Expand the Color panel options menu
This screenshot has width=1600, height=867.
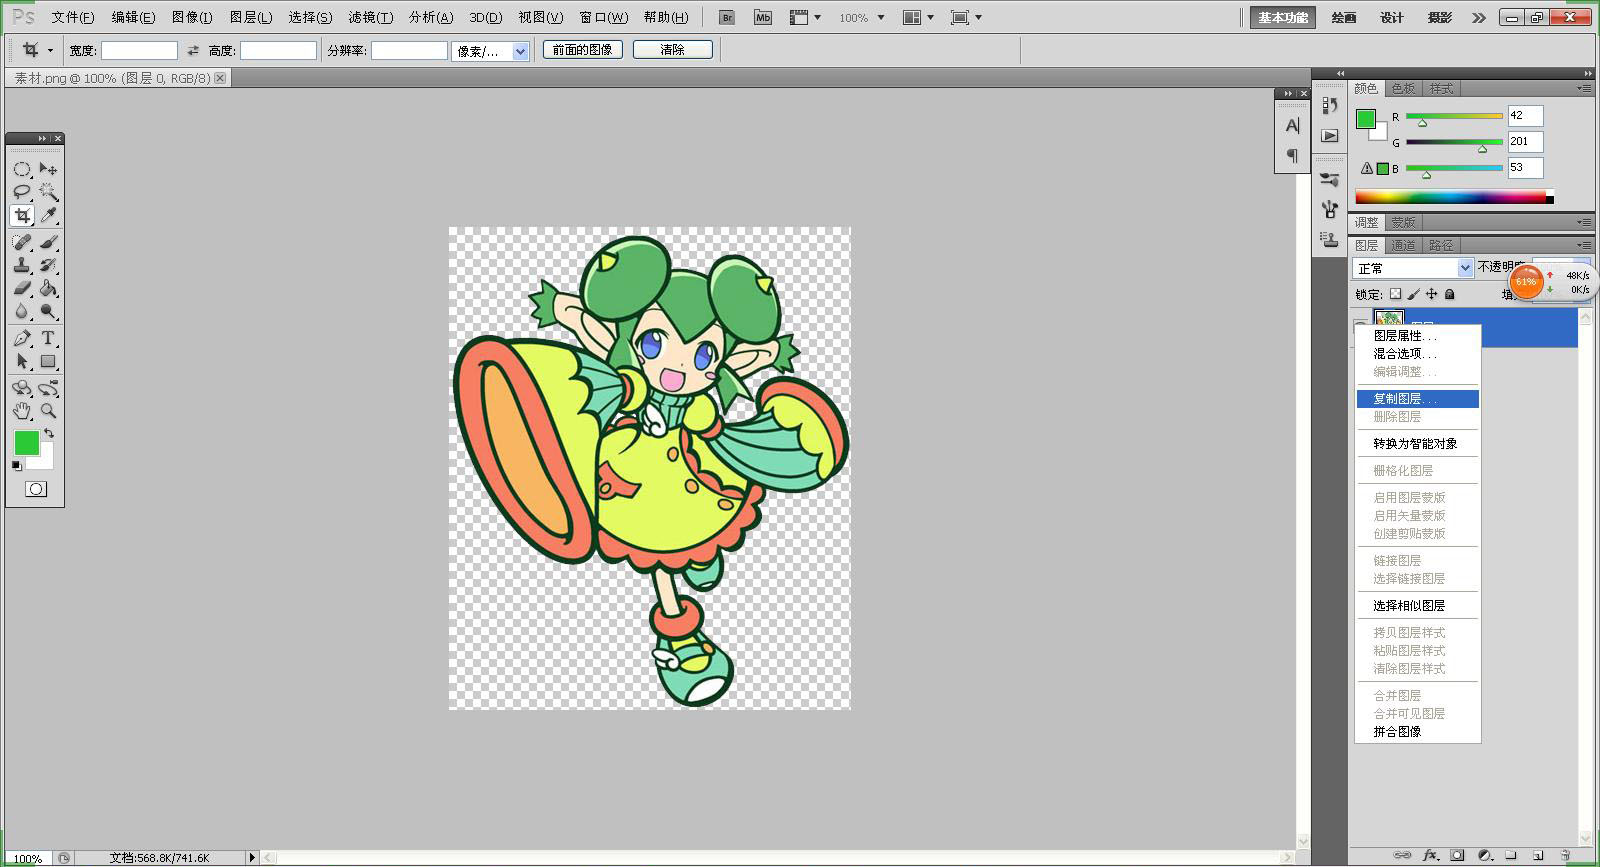[1584, 88]
